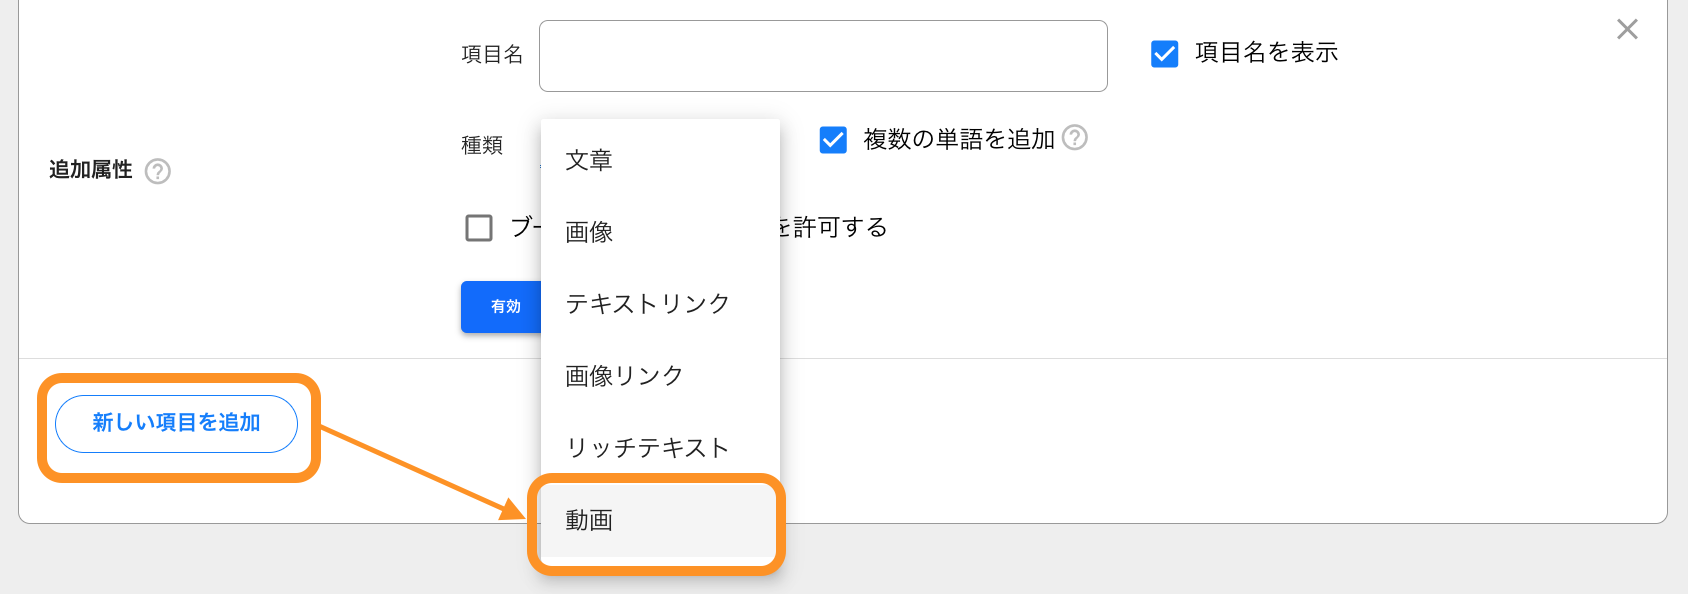Screen dimensions: 1688x594
Task: Uncheck the 項目名を表示 checkbox
Action: coord(1165,53)
